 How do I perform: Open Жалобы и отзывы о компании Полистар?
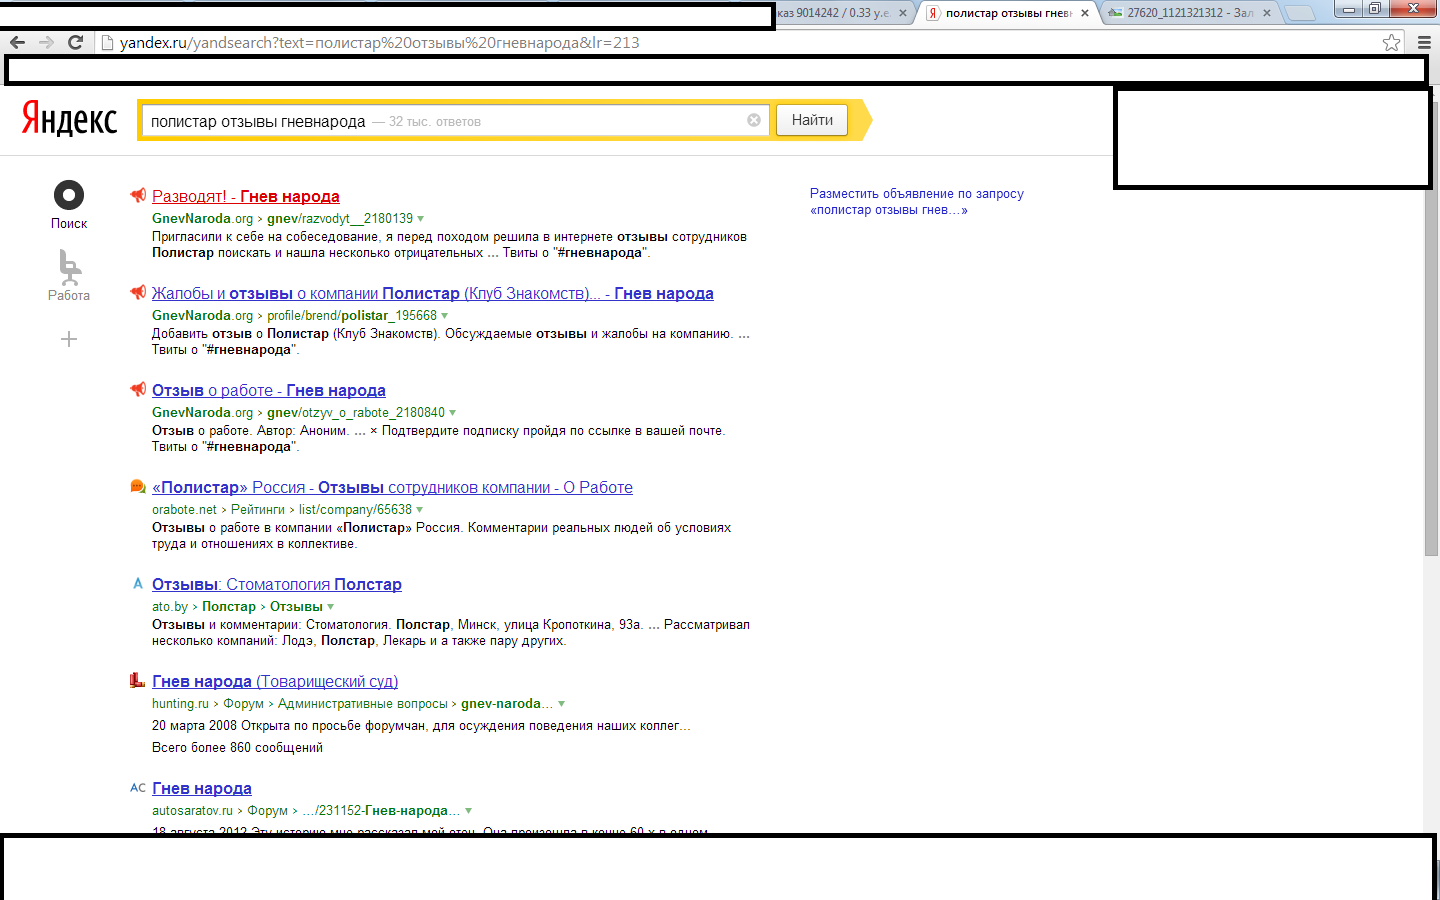[433, 293]
